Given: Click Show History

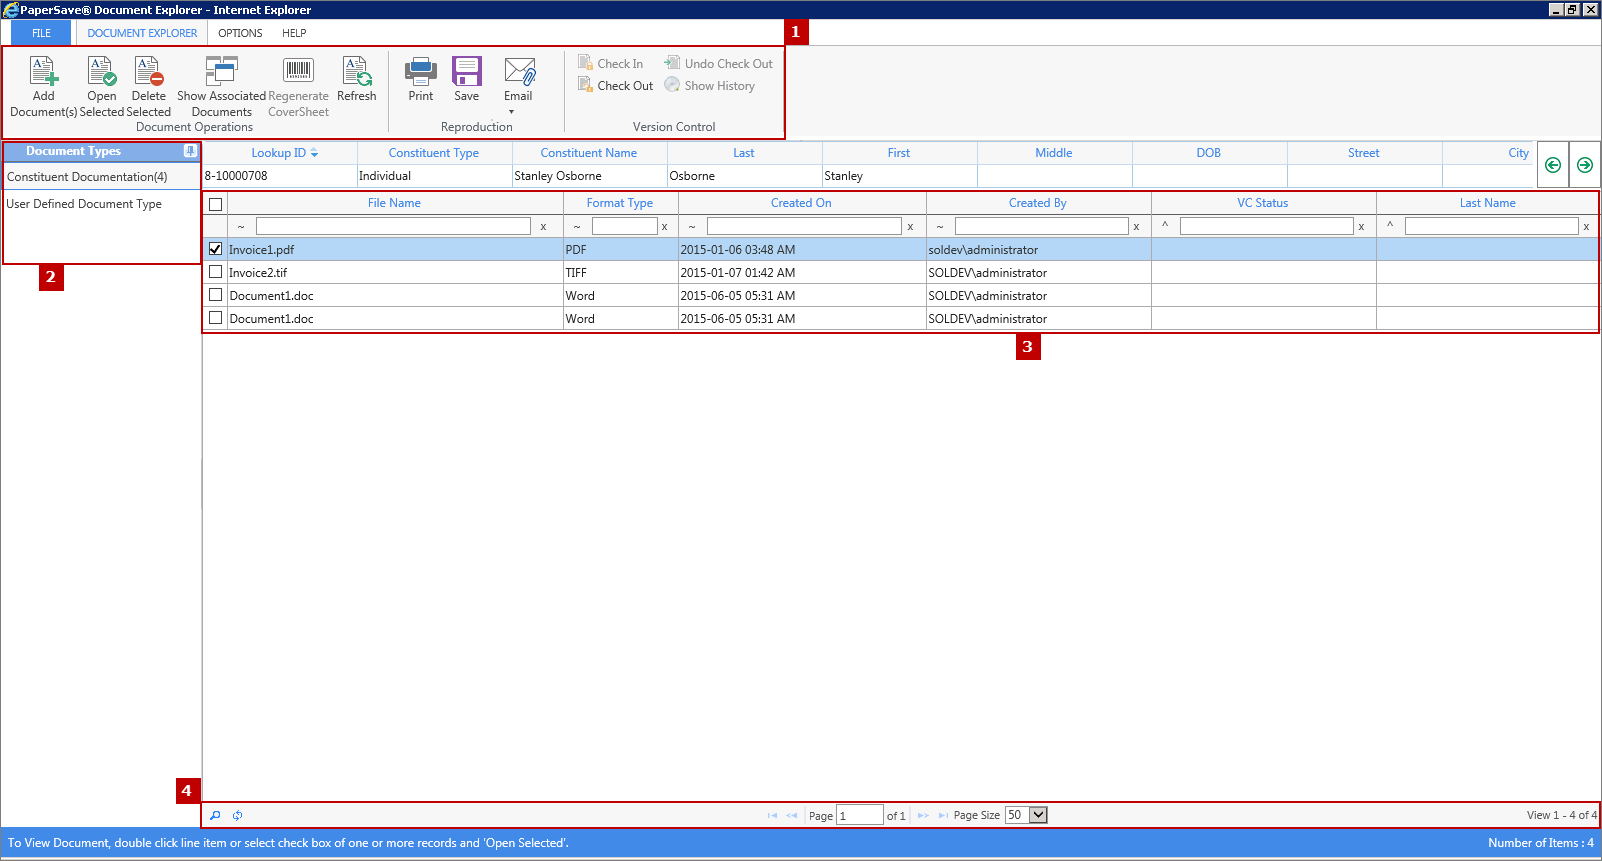Looking at the screenshot, I should pyautogui.click(x=710, y=85).
